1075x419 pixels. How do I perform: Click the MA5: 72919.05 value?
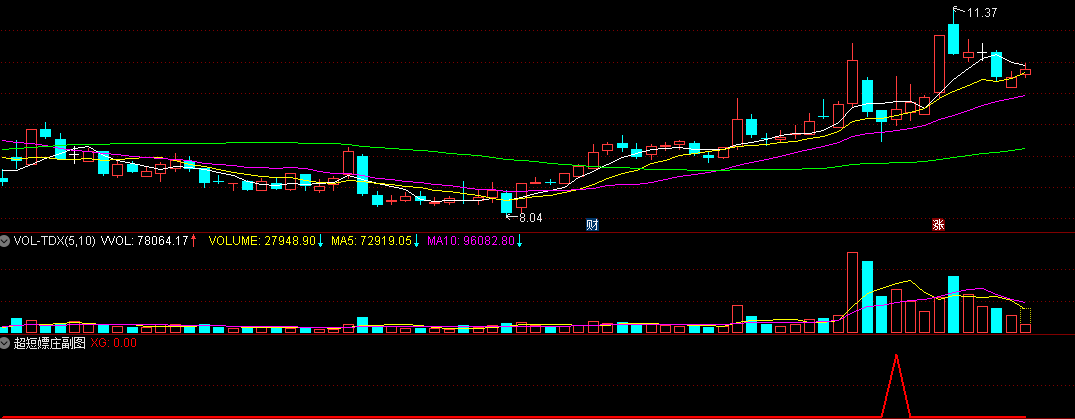pyautogui.click(x=371, y=241)
